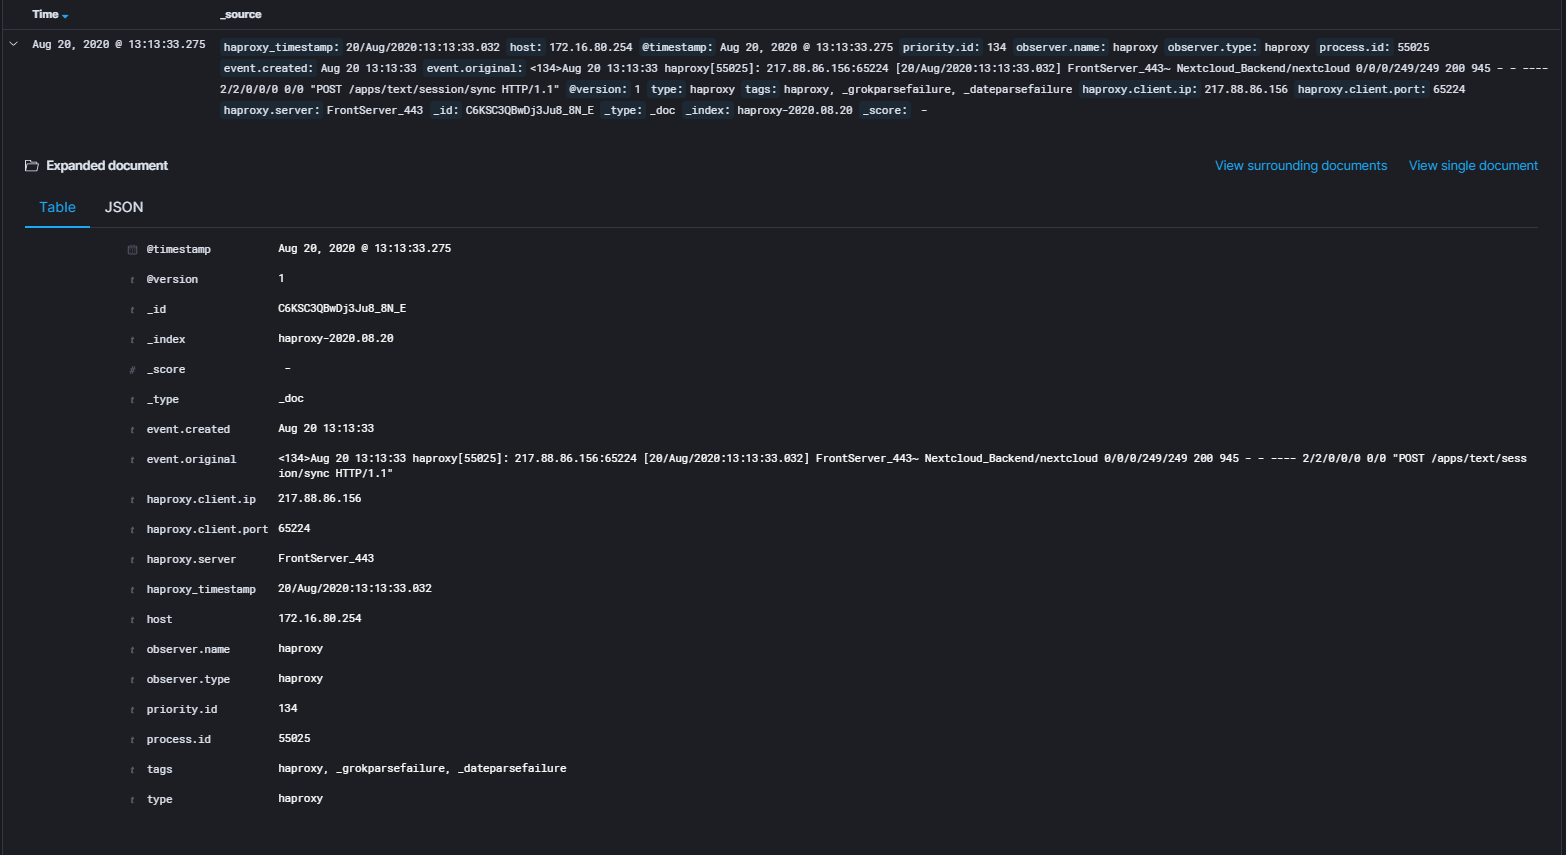Screen dimensions: 1566x855
Task: Switch to the JSON tab
Action: click(123, 207)
